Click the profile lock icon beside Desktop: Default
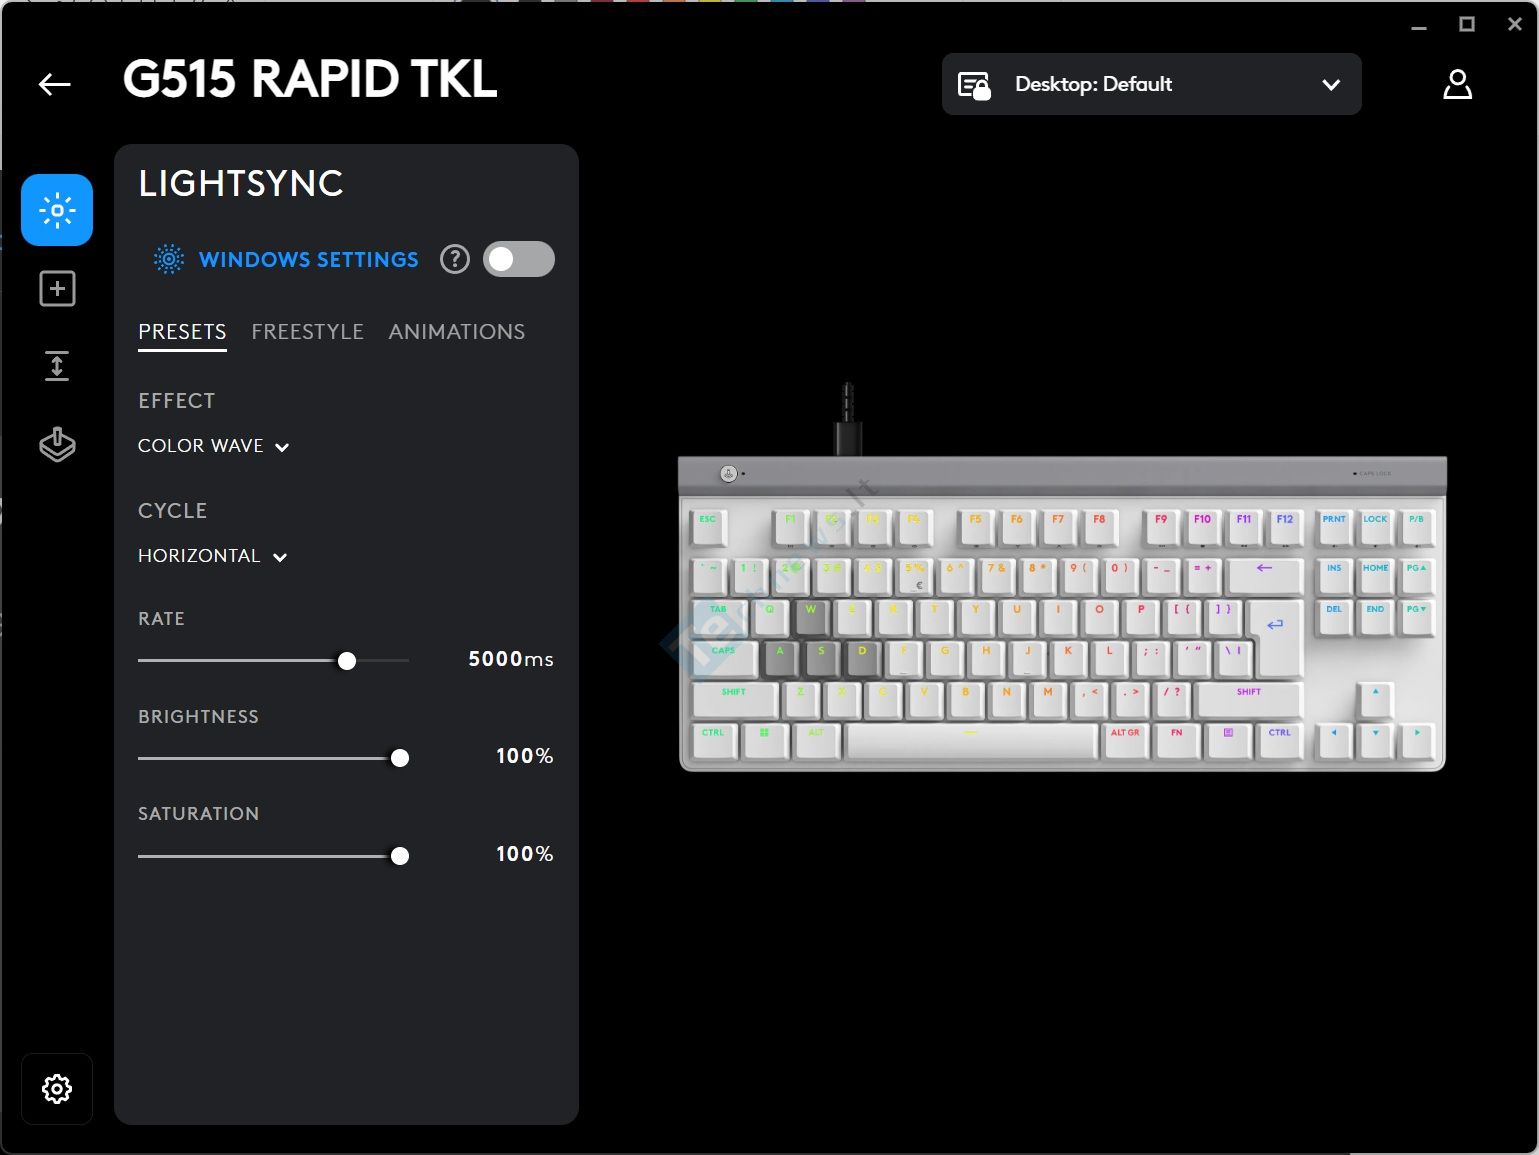 pyautogui.click(x=974, y=85)
